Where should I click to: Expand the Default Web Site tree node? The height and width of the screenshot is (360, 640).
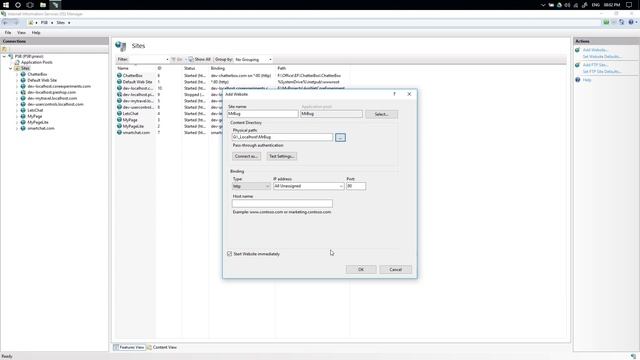click(x=17, y=80)
